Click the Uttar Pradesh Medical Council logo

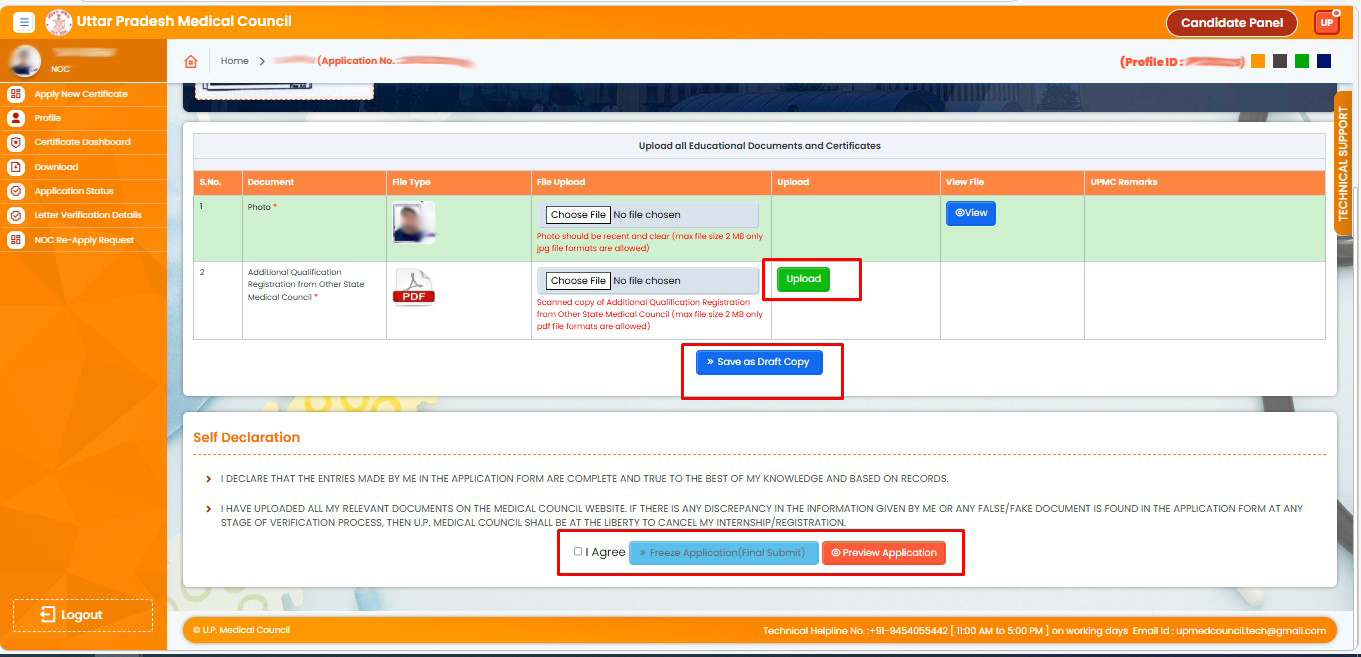tap(59, 22)
